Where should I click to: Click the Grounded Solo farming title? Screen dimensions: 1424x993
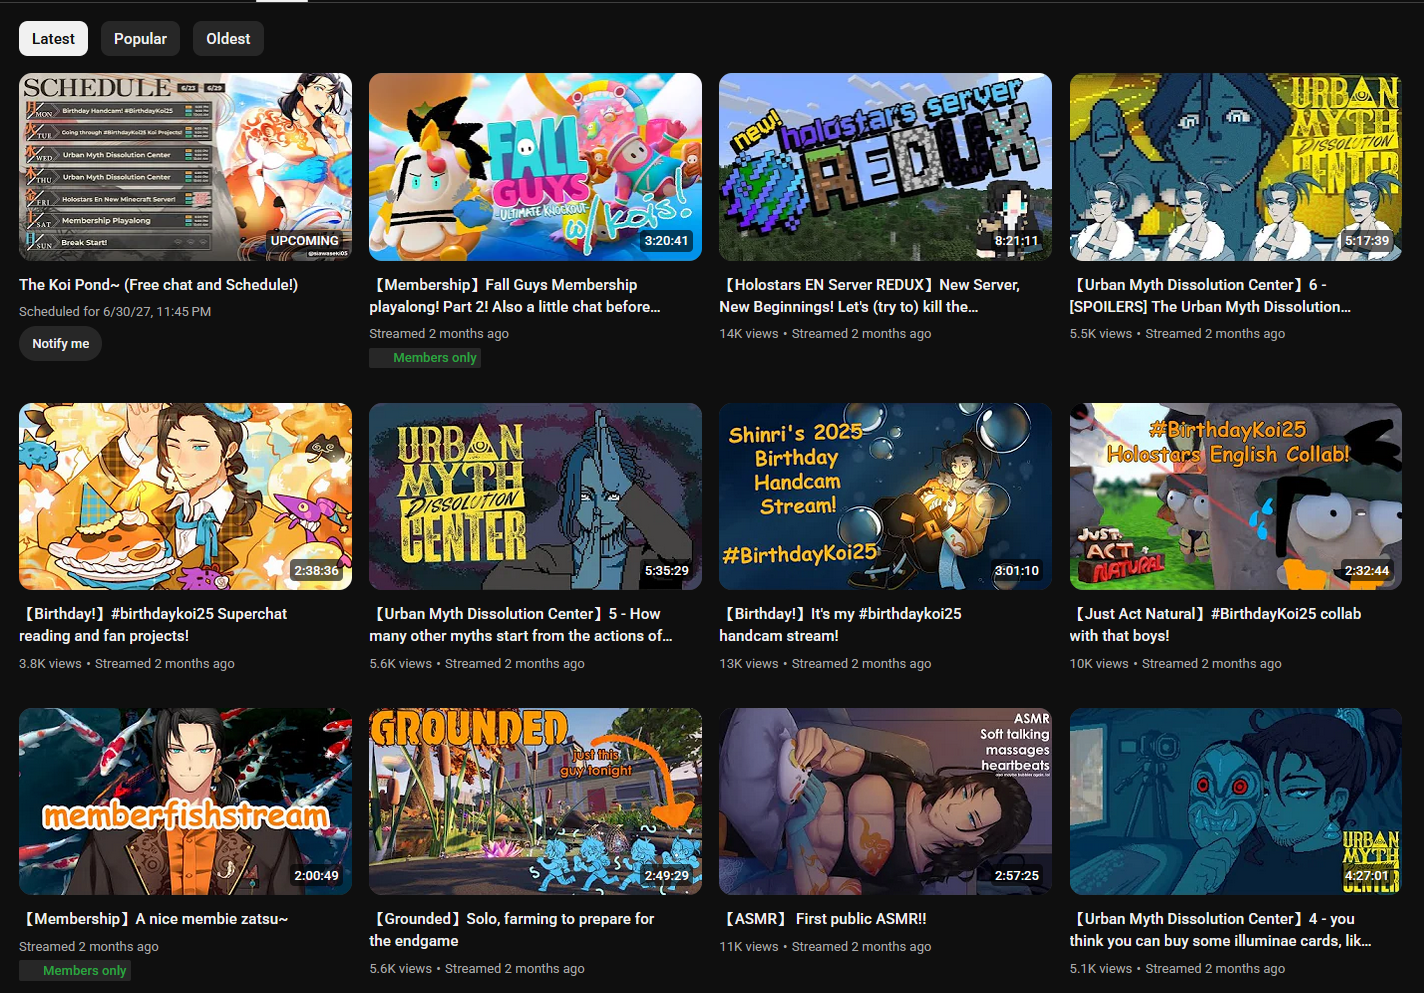[x=511, y=930]
